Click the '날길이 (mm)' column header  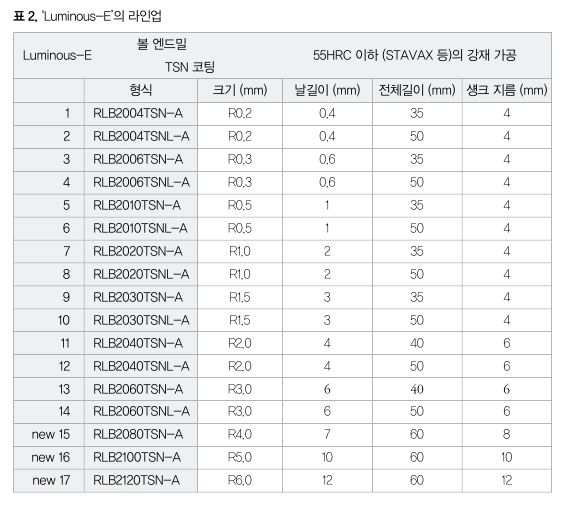tap(327, 90)
